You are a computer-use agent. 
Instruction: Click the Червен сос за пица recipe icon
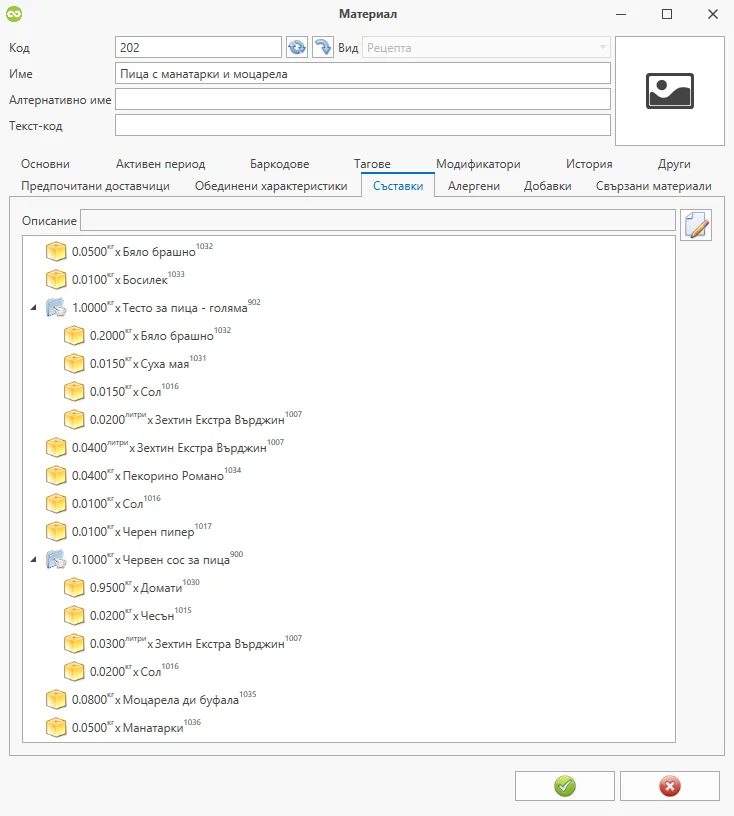point(56,559)
